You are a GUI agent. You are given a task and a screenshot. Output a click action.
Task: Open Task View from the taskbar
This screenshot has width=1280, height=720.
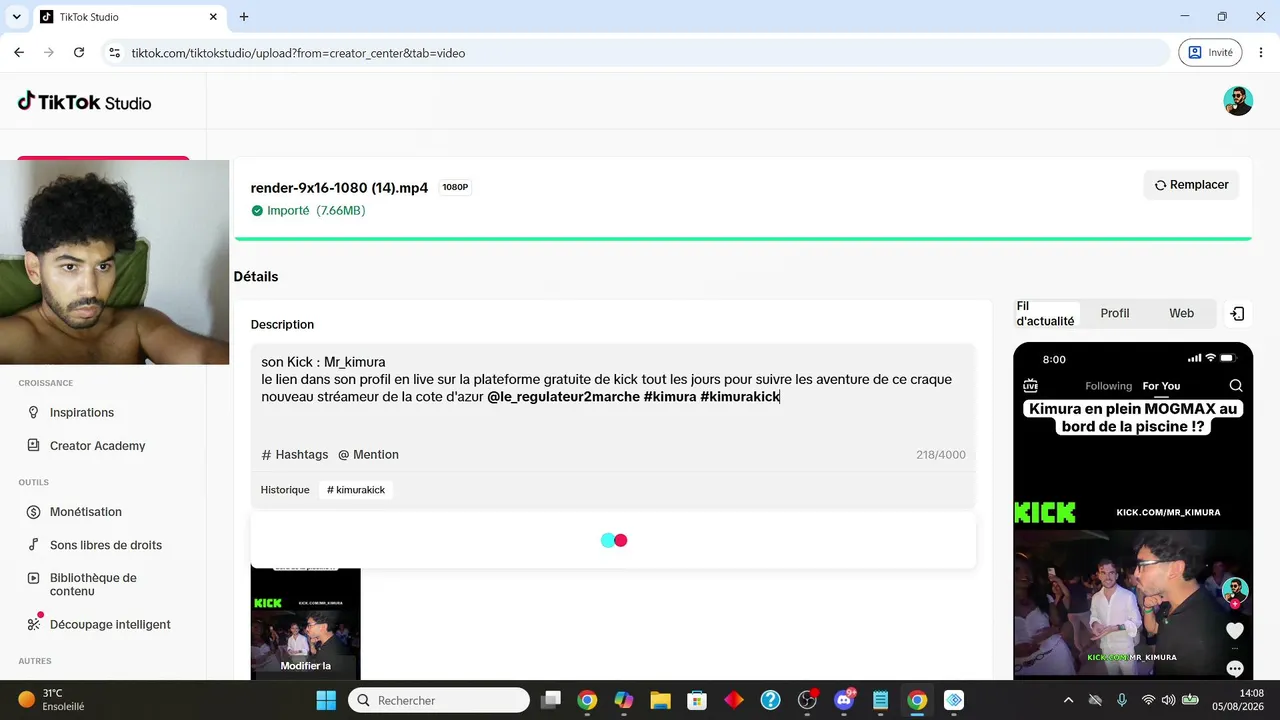551,700
